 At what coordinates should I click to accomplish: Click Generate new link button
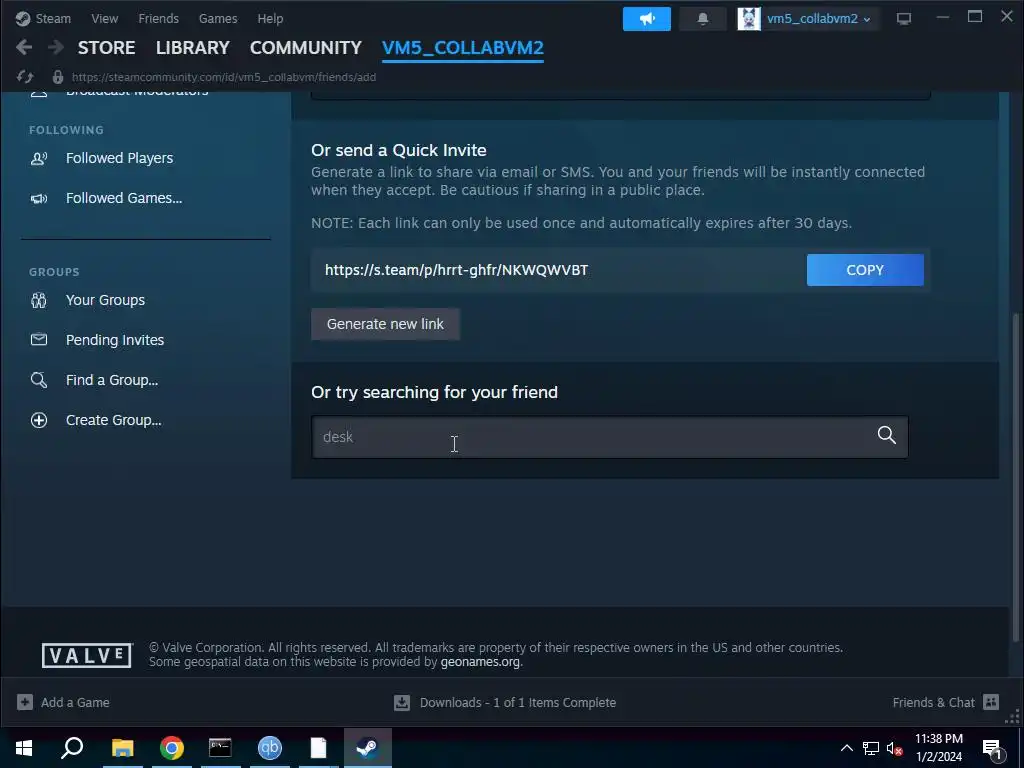385,324
